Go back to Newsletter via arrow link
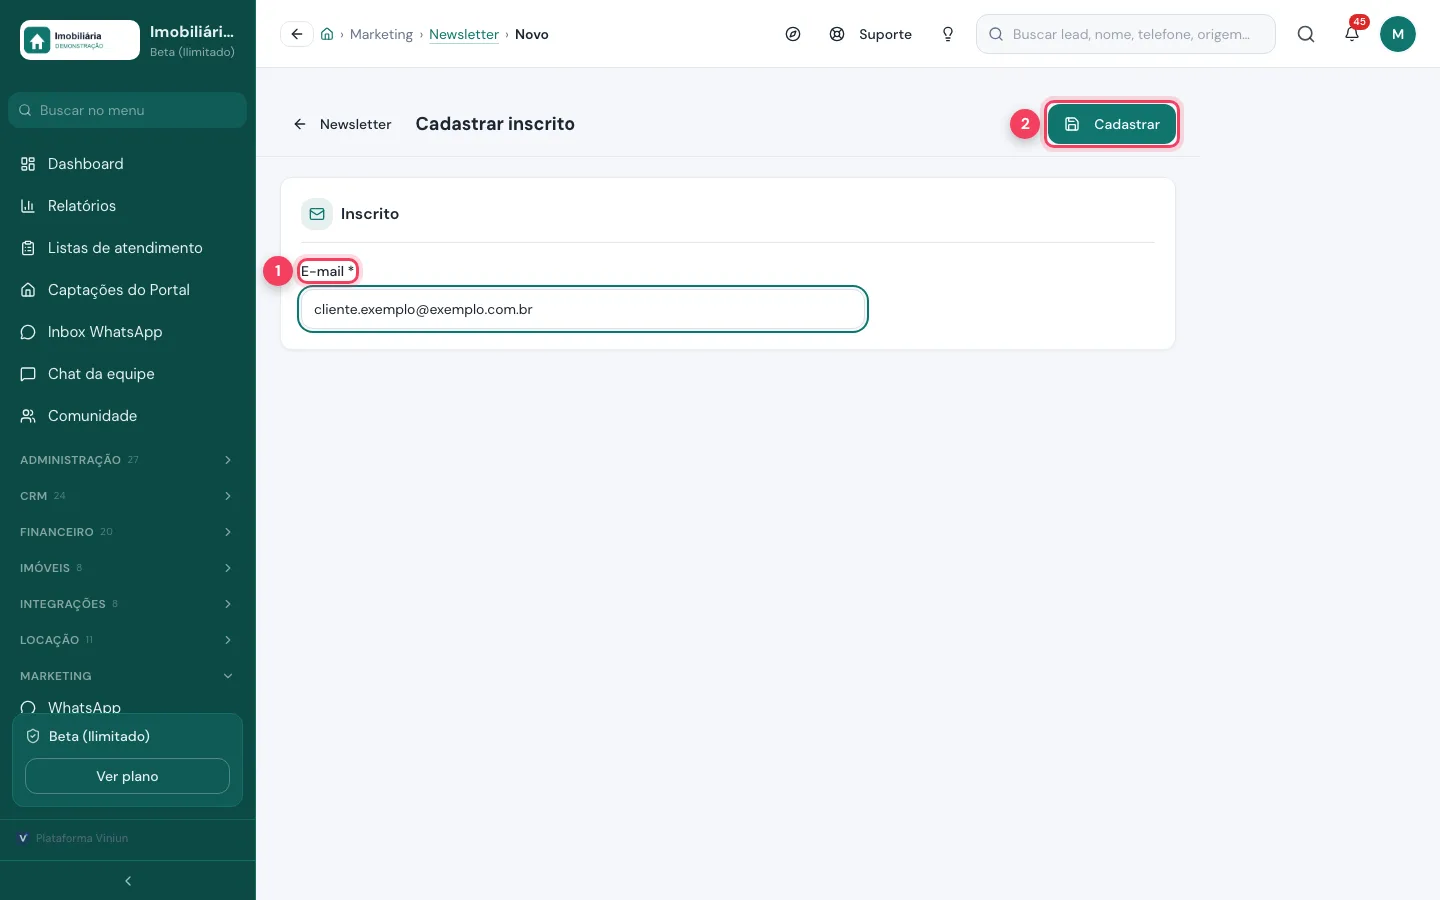Image resolution: width=1440 pixels, height=900 pixels. [342, 124]
